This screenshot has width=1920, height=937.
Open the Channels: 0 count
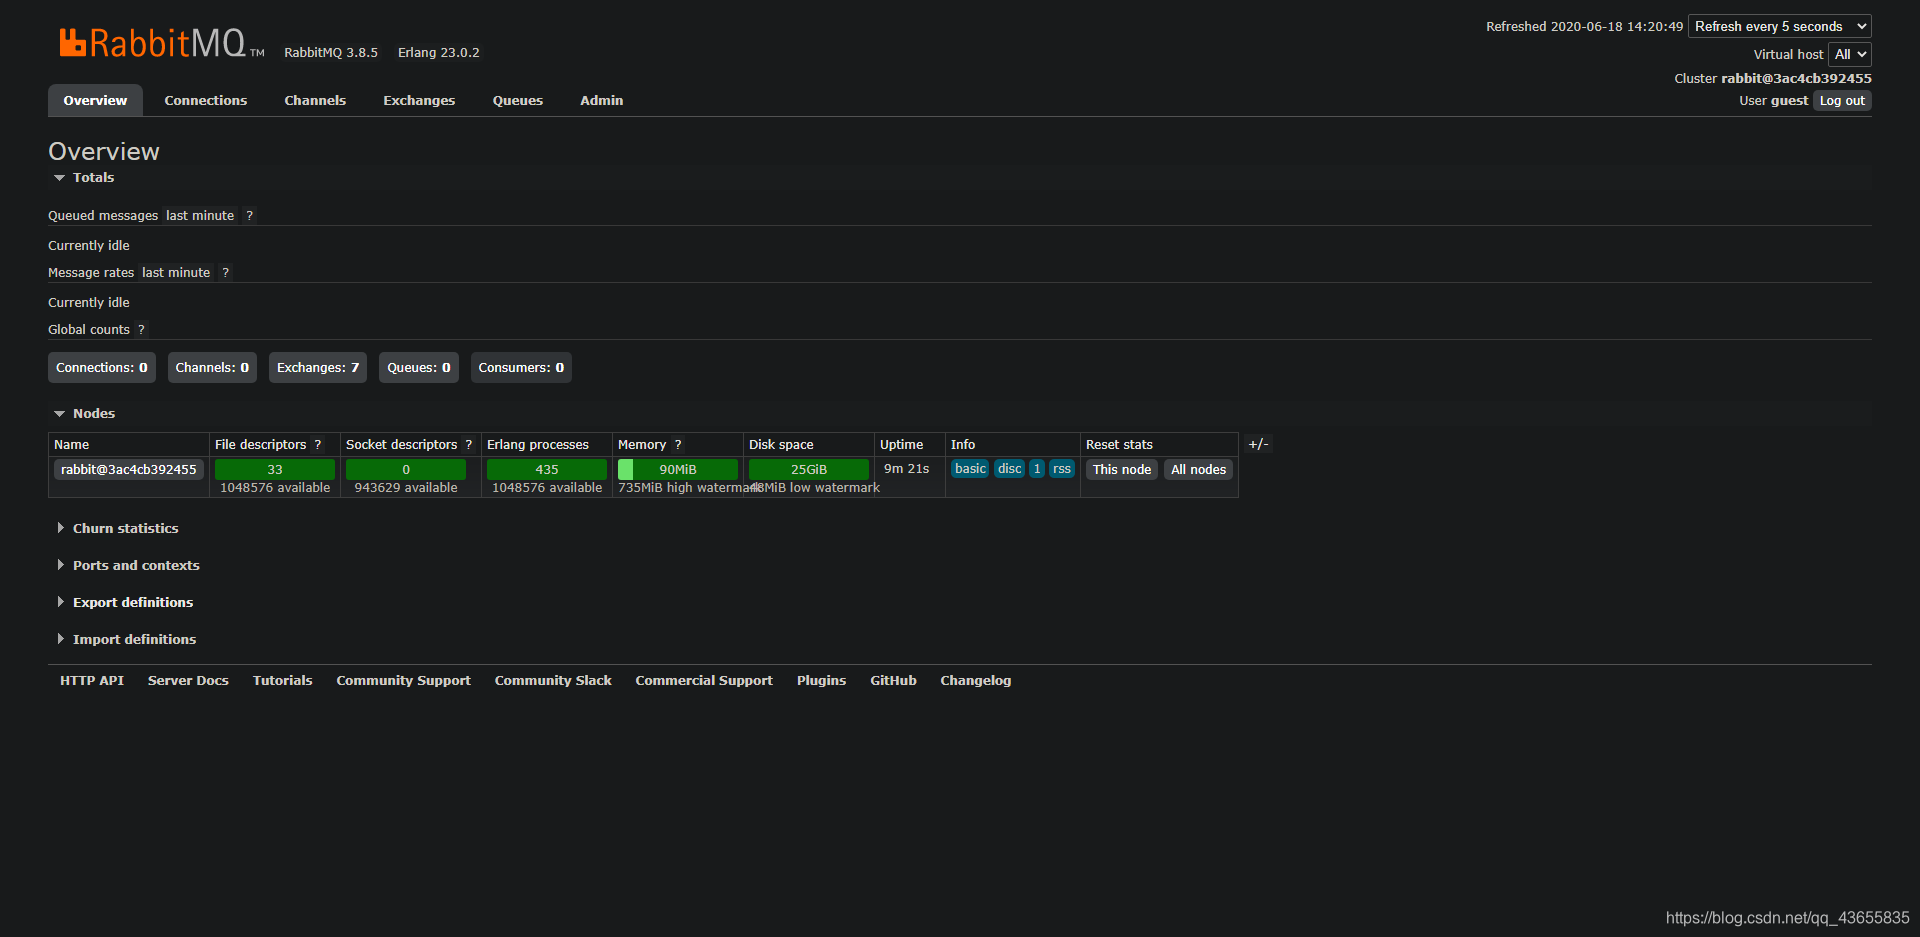(x=212, y=367)
